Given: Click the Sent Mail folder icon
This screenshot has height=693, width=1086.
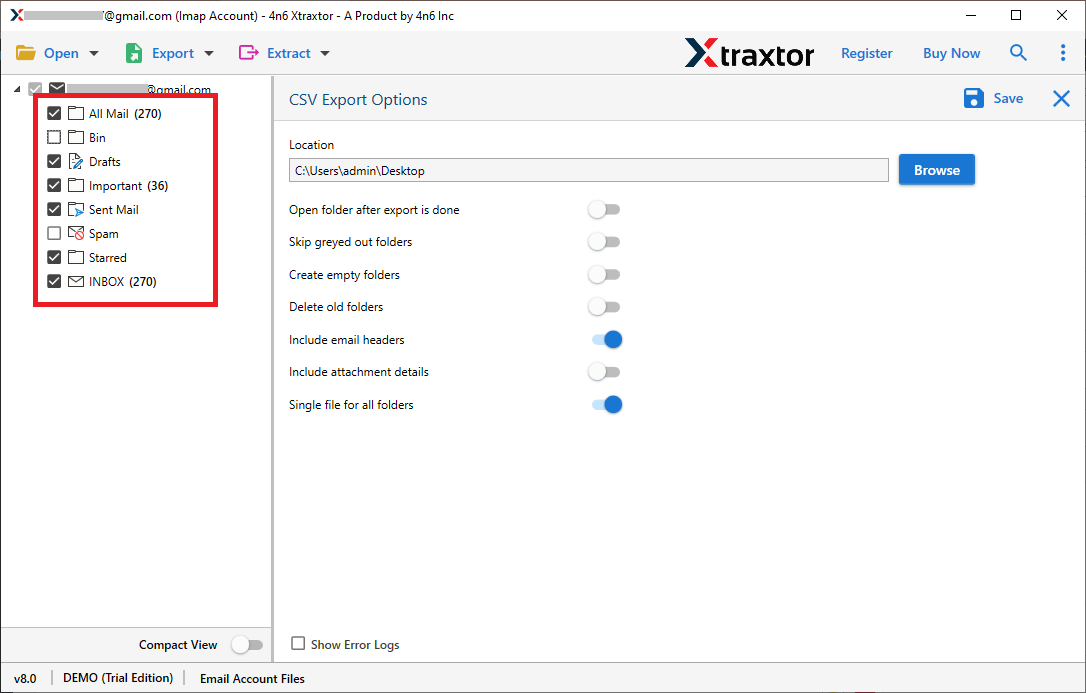Looking at the screenshot, I should click(x=75, y=209).
